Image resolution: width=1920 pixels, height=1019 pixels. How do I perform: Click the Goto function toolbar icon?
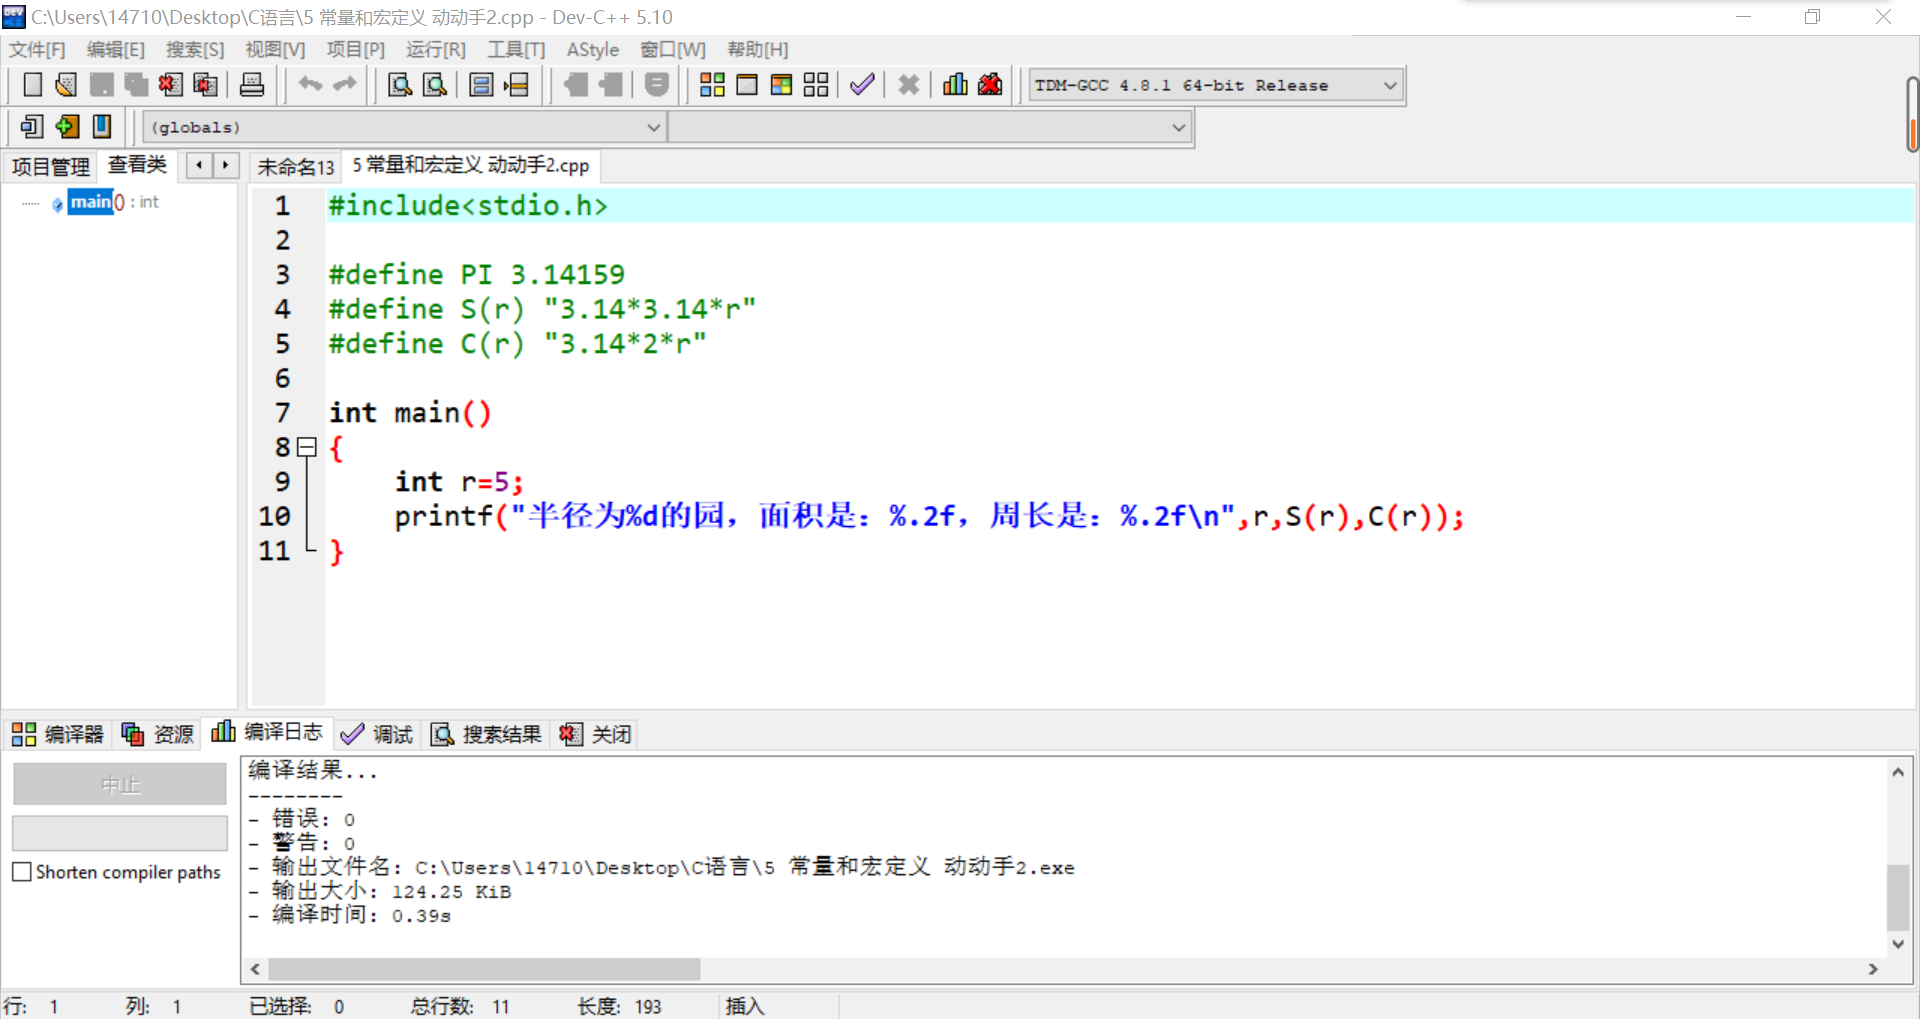point(481,85)
